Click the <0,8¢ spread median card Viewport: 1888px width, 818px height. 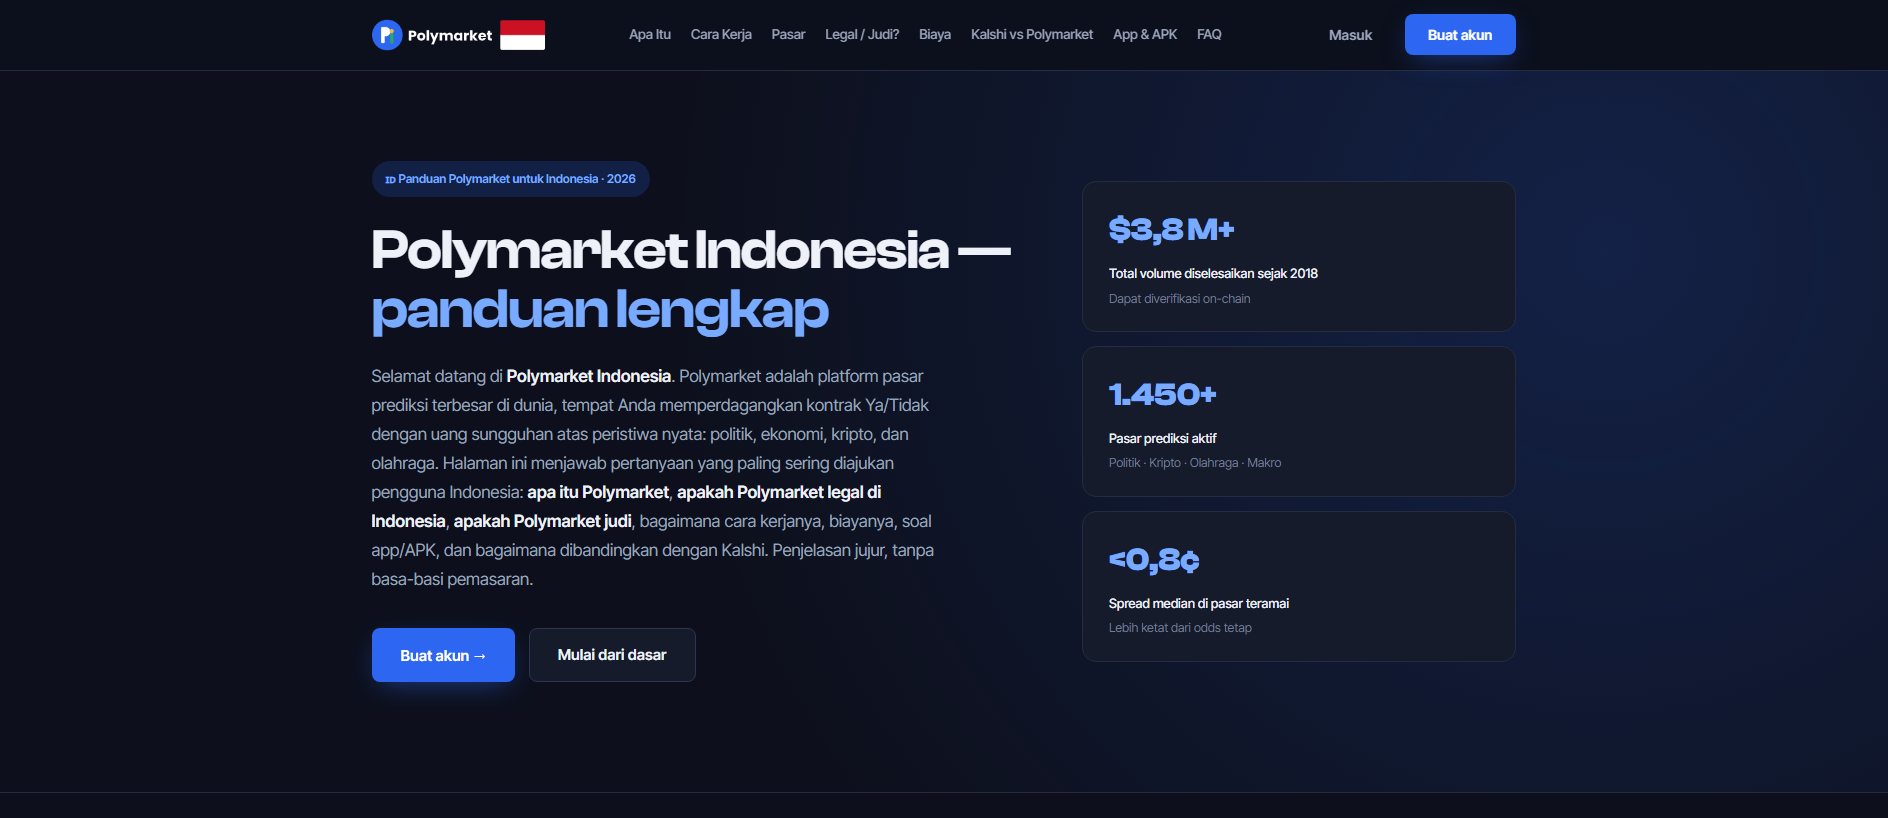(1298, 586)
